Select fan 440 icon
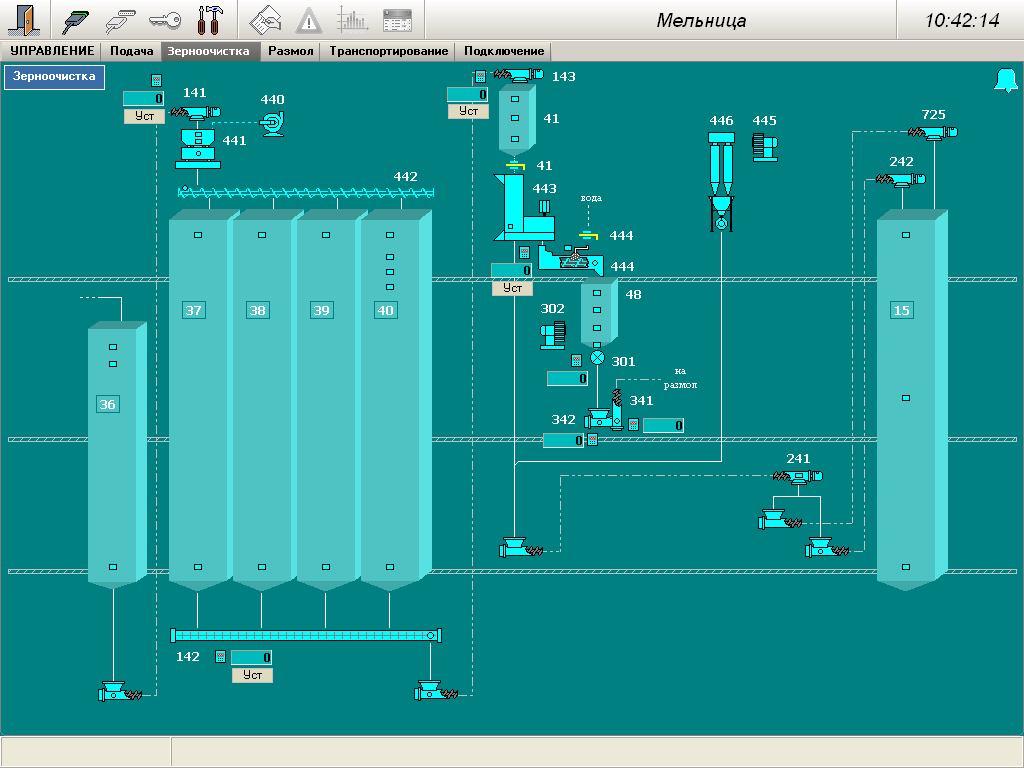1024x768 pixels. coord(270,123)
